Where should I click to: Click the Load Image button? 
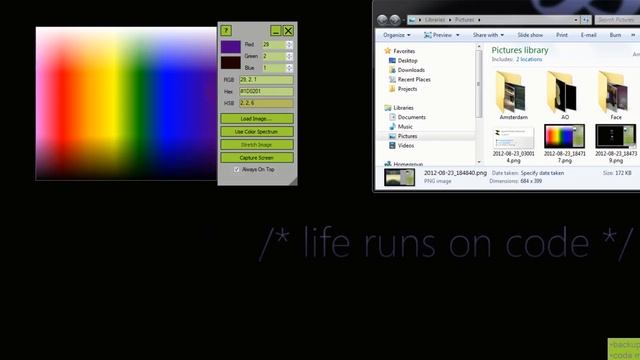coord(257,119)
